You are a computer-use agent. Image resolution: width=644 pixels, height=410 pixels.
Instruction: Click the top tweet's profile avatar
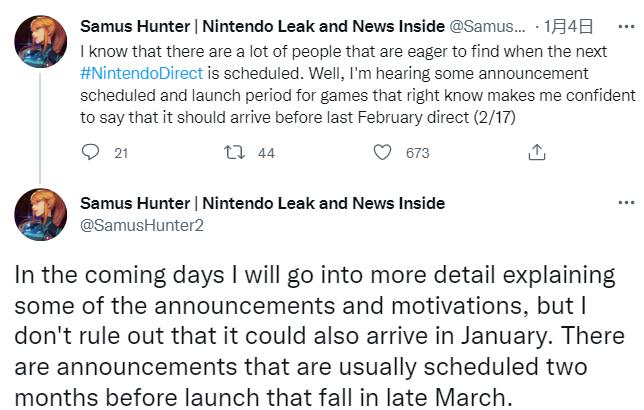[x=40, y=41]
